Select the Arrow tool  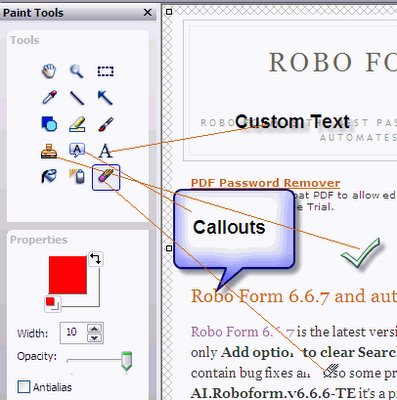coord(105,98)
